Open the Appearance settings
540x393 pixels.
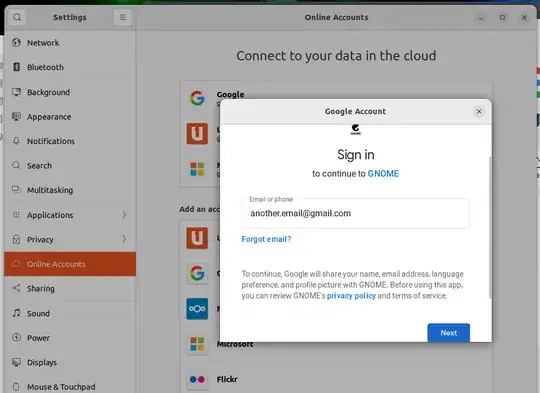click(x=70, y=117)
